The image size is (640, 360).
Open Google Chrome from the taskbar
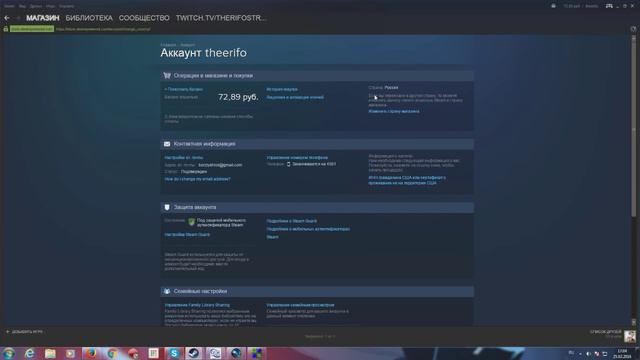[x=112, y=353]
